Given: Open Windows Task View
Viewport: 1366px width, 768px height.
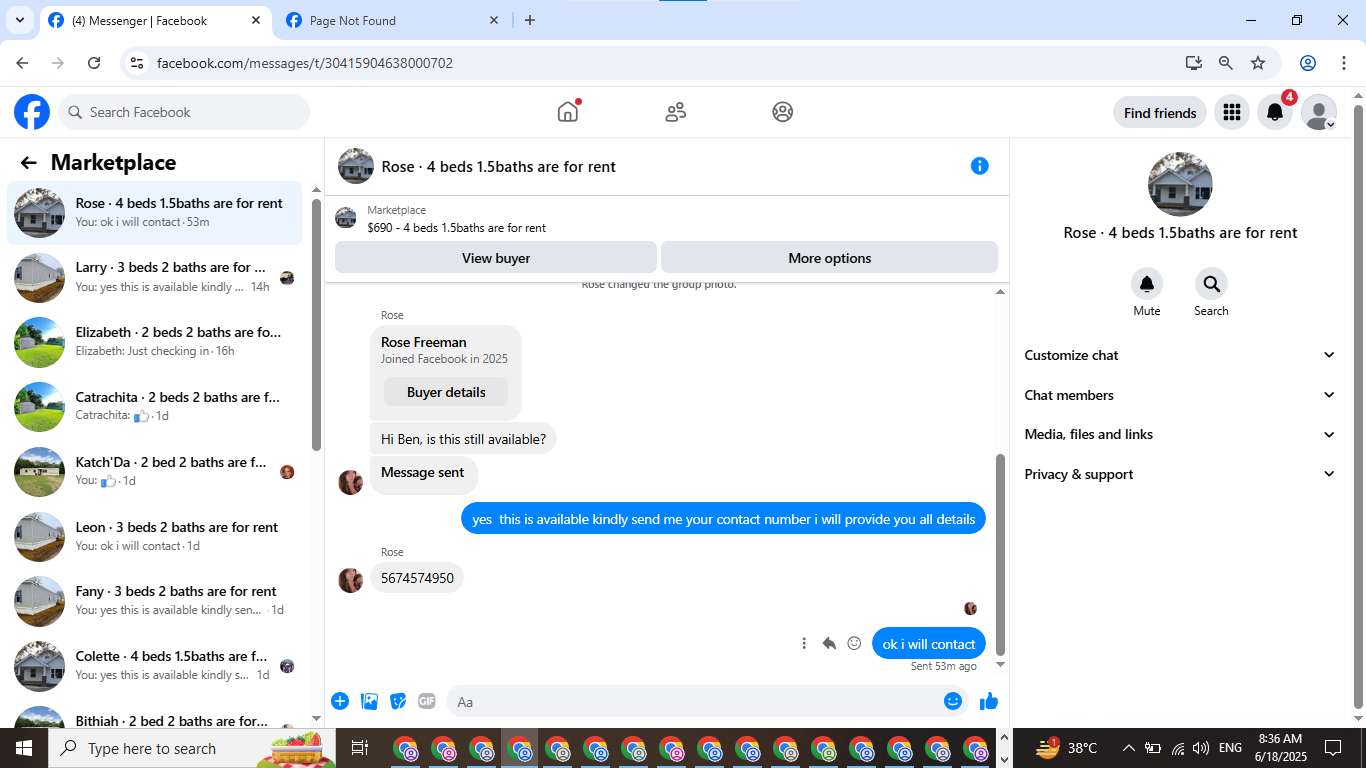Looking at the screenshot, I should coord(360,748).
